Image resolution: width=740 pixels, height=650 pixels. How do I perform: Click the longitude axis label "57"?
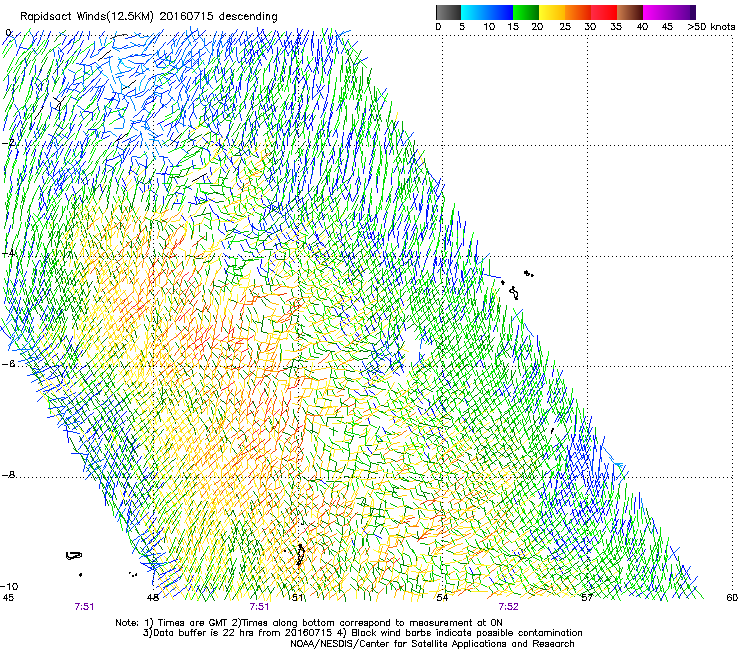pyautogui.click(x=587, y=597)
